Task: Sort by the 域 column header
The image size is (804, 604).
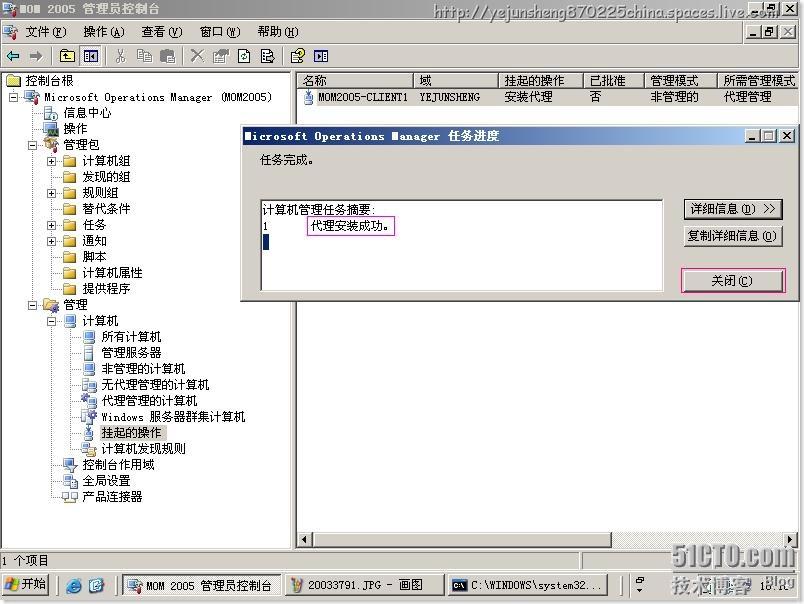Action: tap(456, 80)
